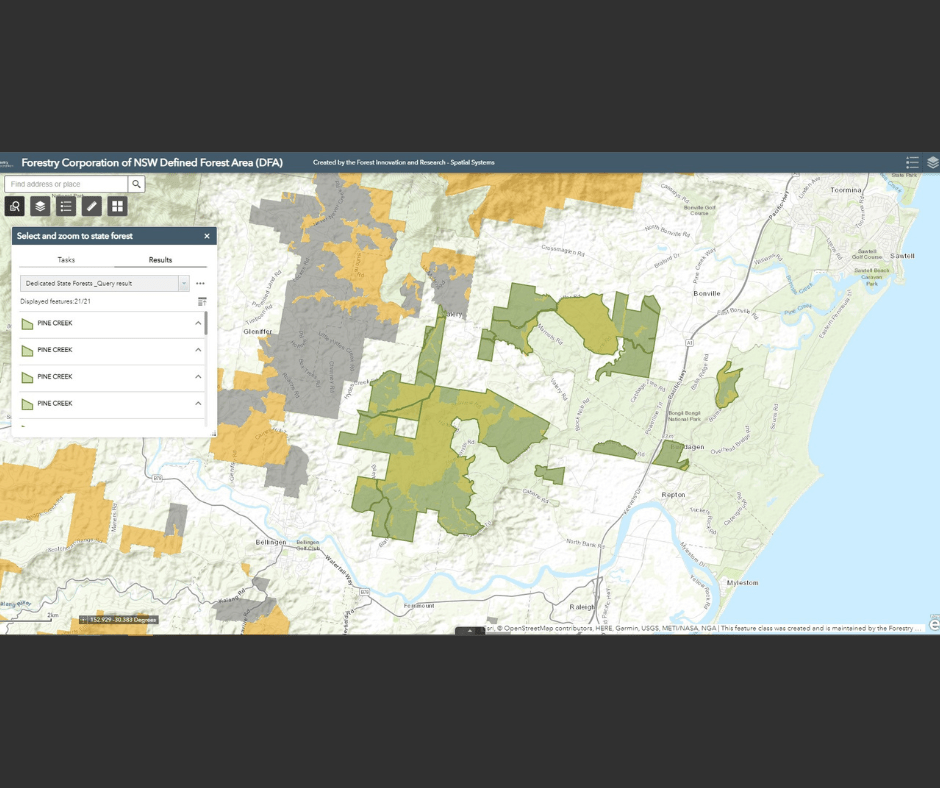Open the legend icon in top-right header
Image resolution: width=940 pixels, height=788 pixels.
pos(912,162)
